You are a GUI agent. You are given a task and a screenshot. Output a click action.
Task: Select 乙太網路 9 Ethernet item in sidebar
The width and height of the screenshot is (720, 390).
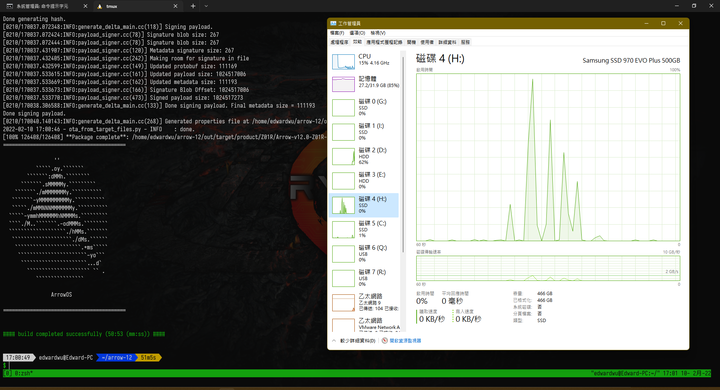(x=364, y=302)
